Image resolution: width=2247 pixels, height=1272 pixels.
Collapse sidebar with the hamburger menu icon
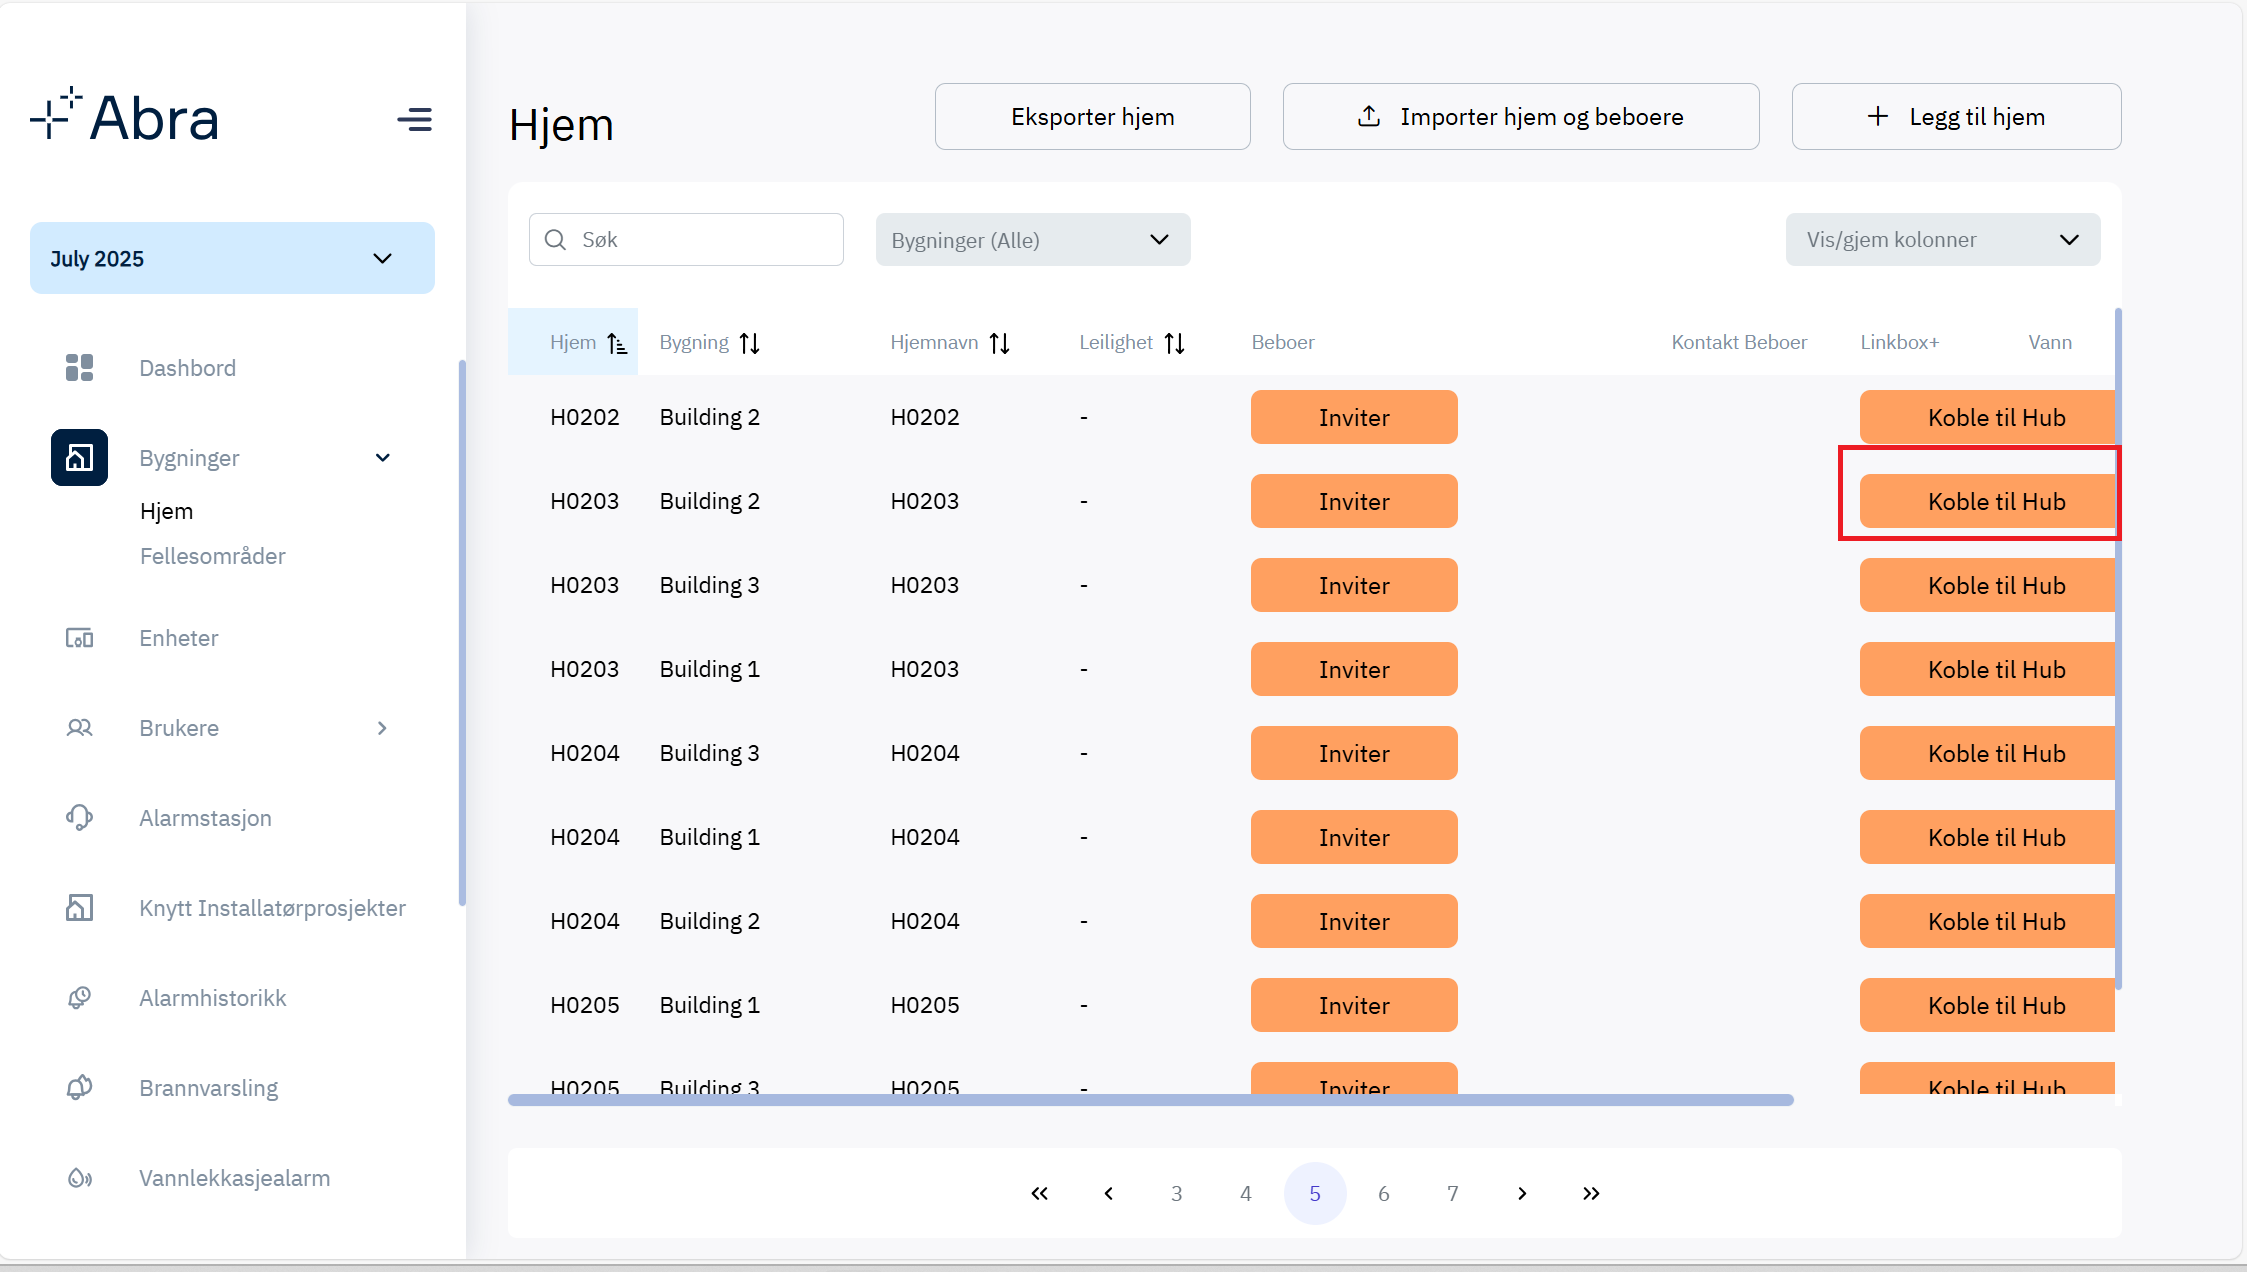(414, 120)
